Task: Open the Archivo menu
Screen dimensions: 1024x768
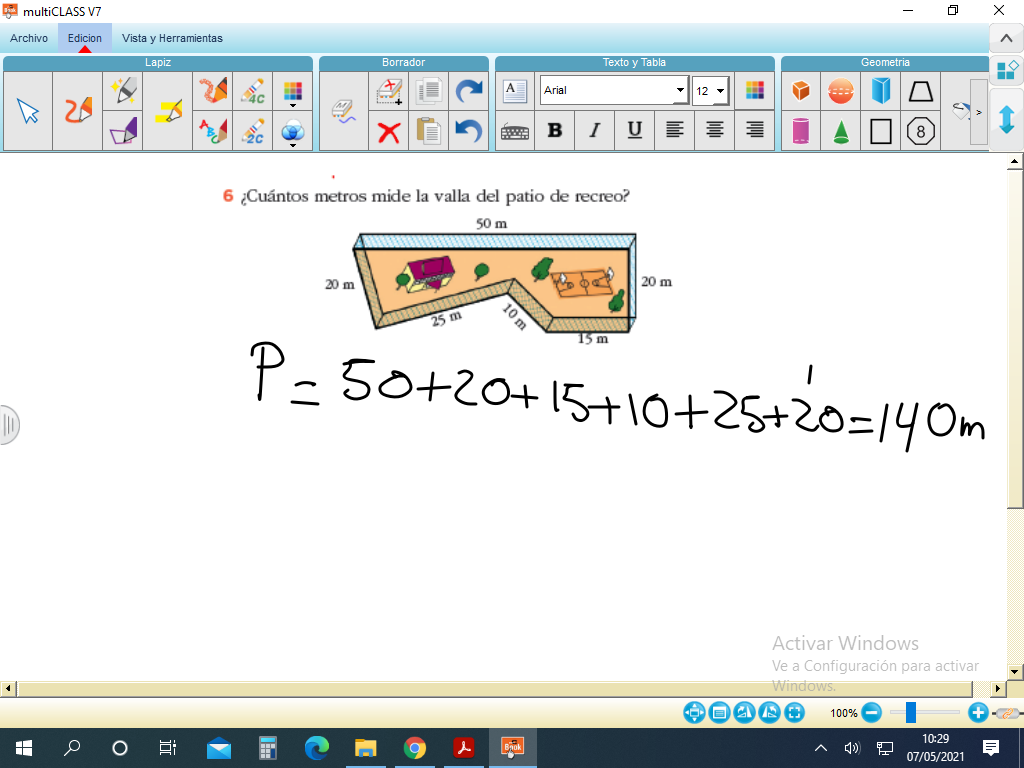Action: [x=29, y=38]
